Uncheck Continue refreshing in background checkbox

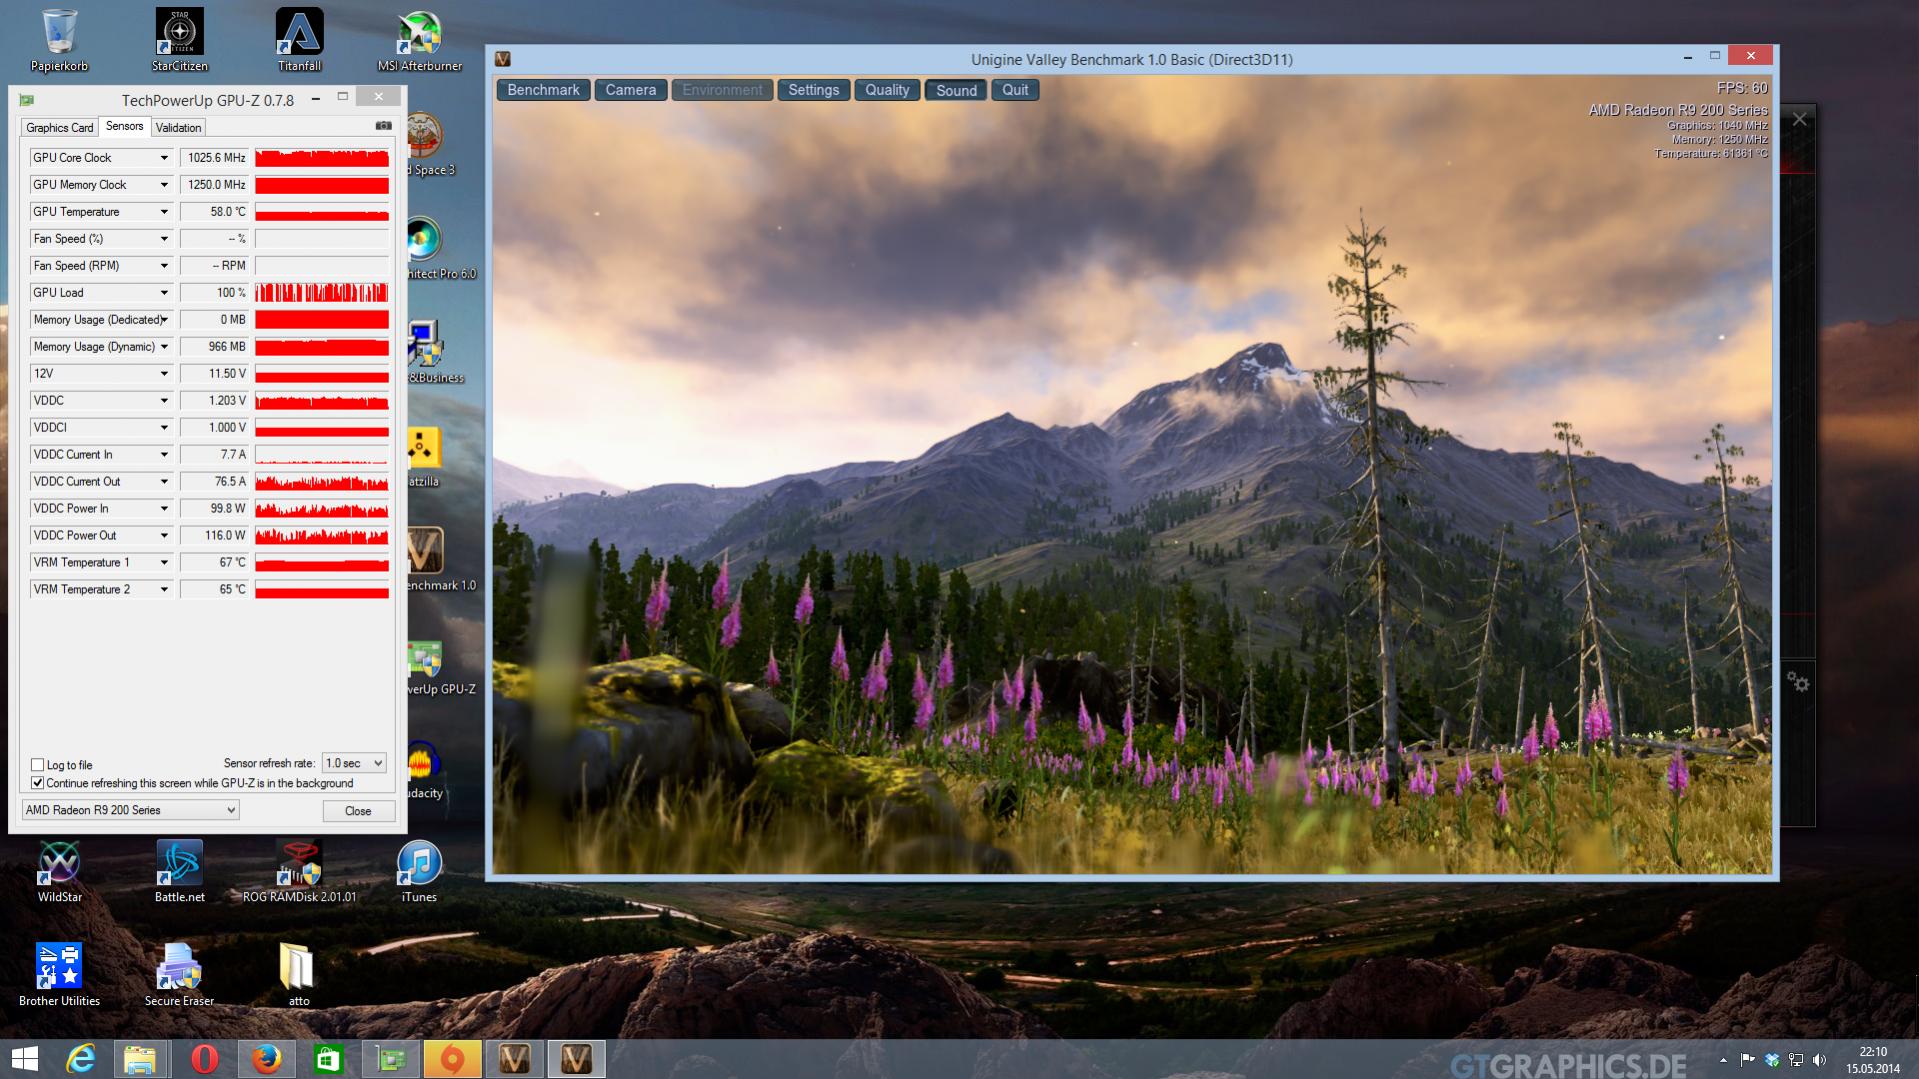click(x=38, y=783)
